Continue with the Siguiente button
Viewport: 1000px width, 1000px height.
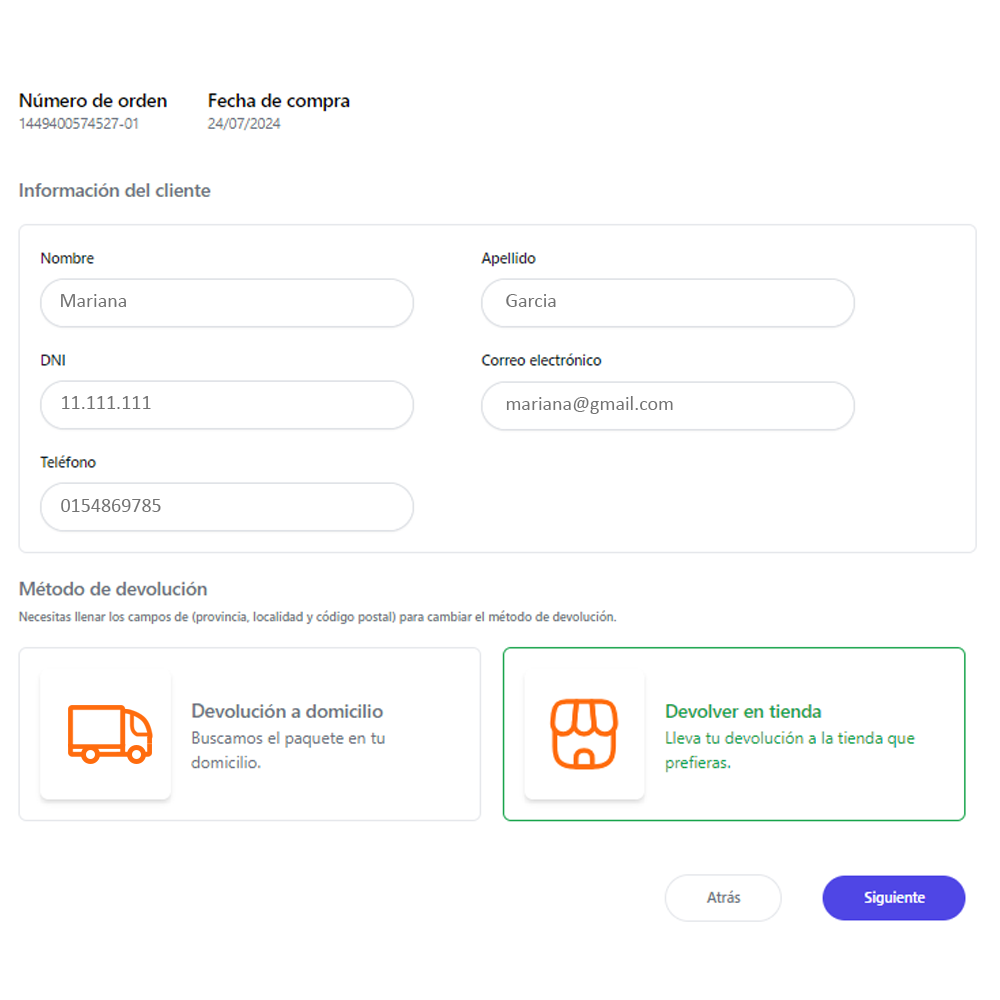point(893,897)
